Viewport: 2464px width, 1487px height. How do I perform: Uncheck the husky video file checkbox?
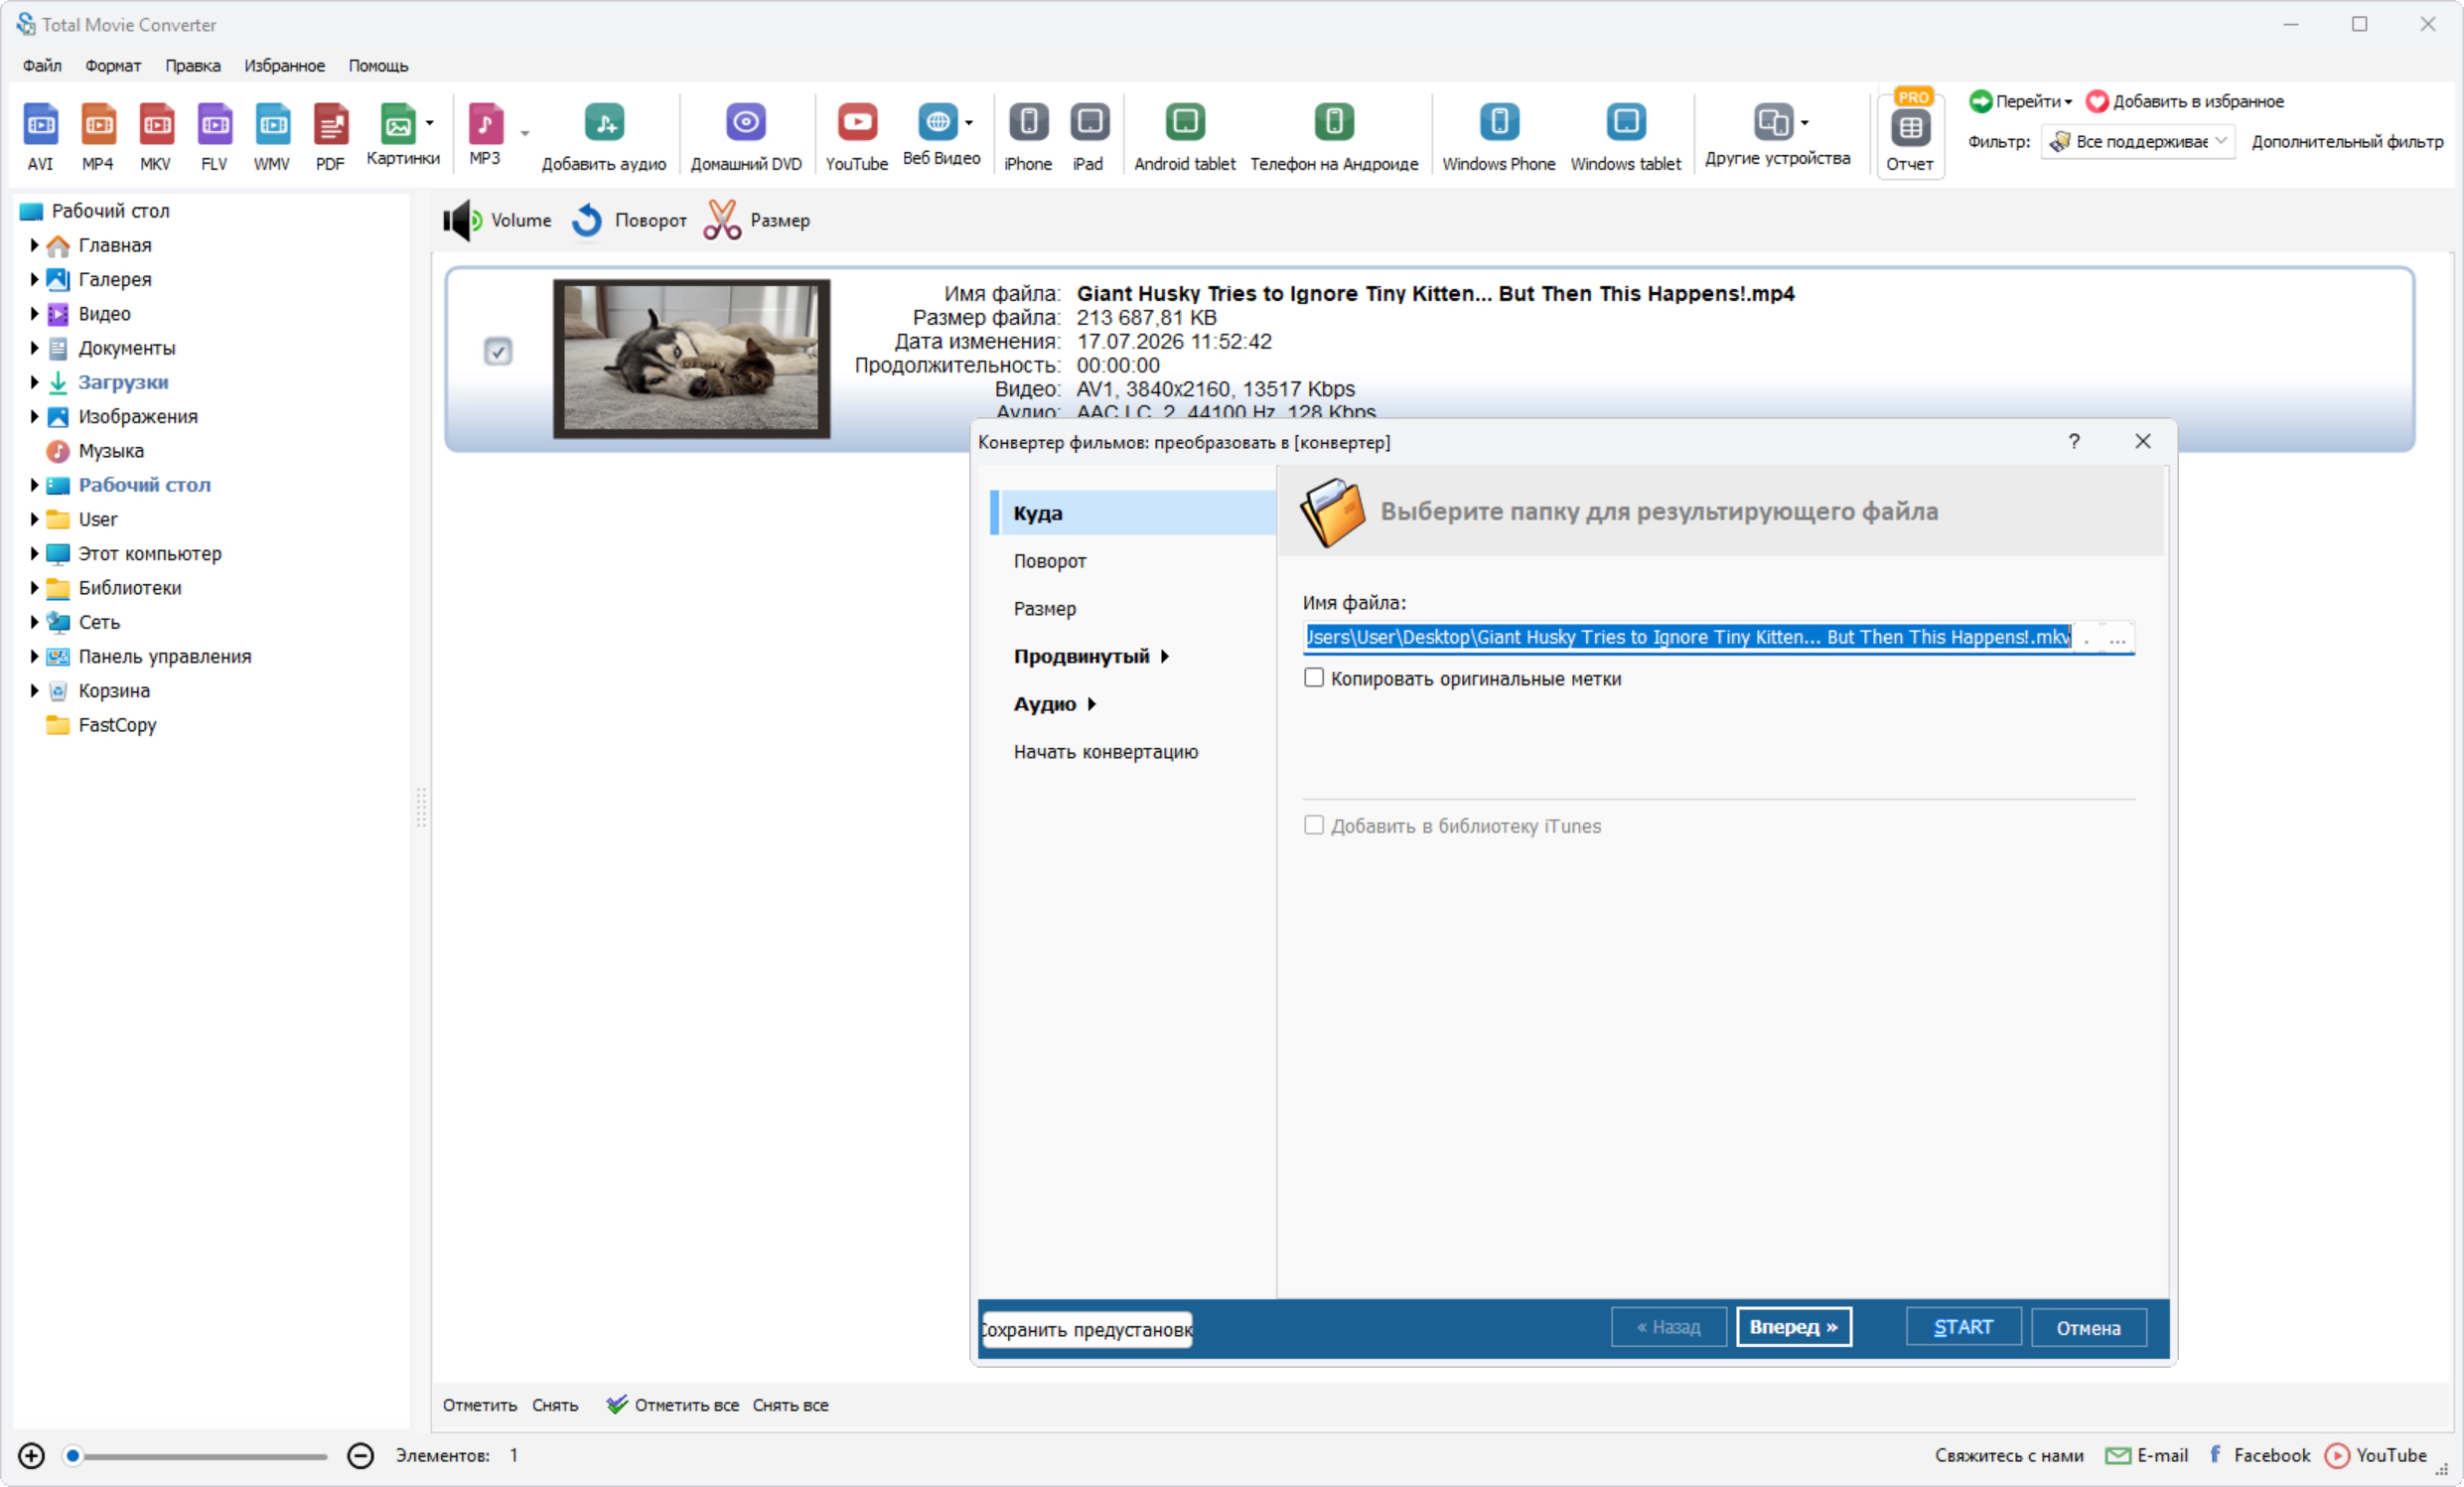498,351
